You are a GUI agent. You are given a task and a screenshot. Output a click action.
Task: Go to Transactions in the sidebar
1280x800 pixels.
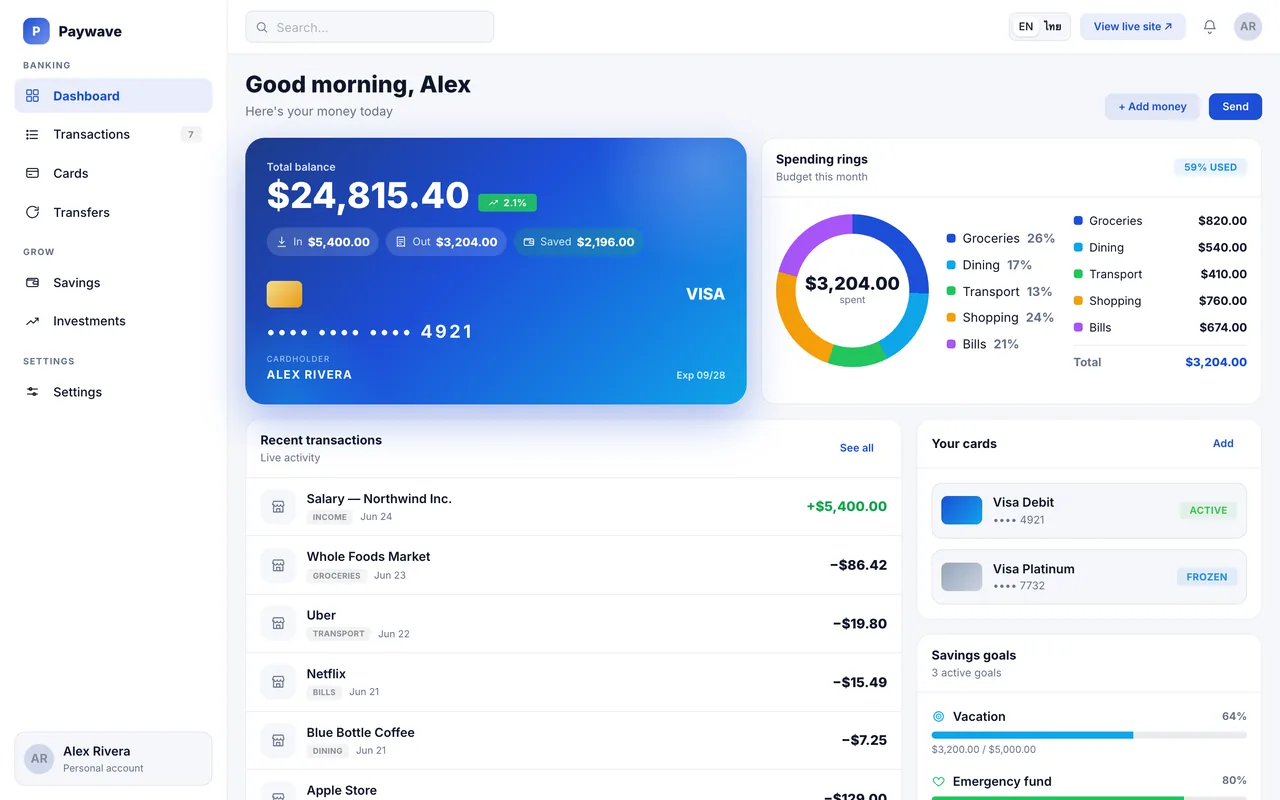pos(113,134)
